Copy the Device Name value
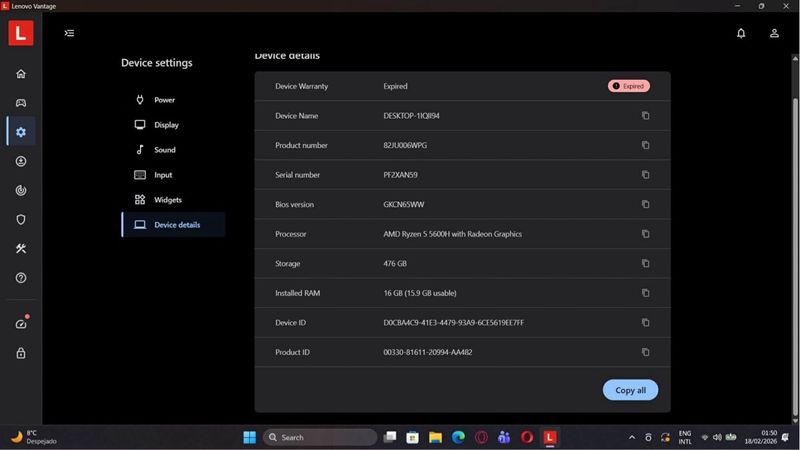The image size is (800, 450). 645,116
